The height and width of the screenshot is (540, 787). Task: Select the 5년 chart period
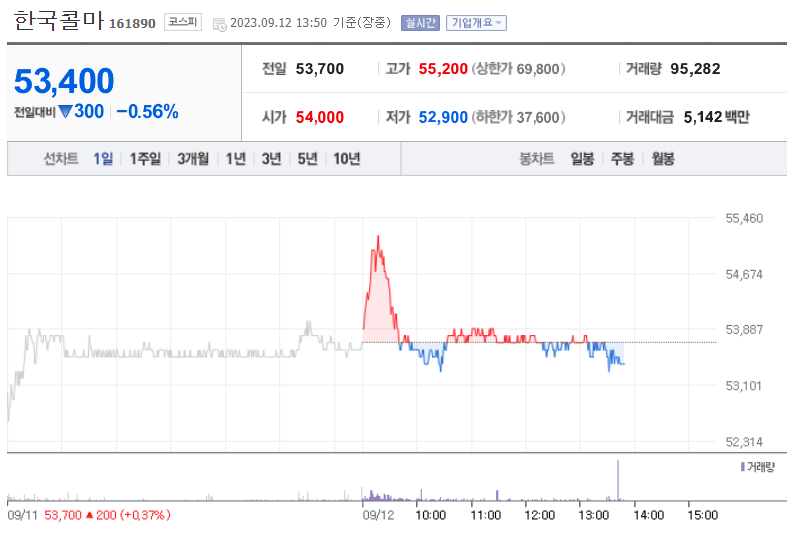pyautogui.click(x=307, y=159)
